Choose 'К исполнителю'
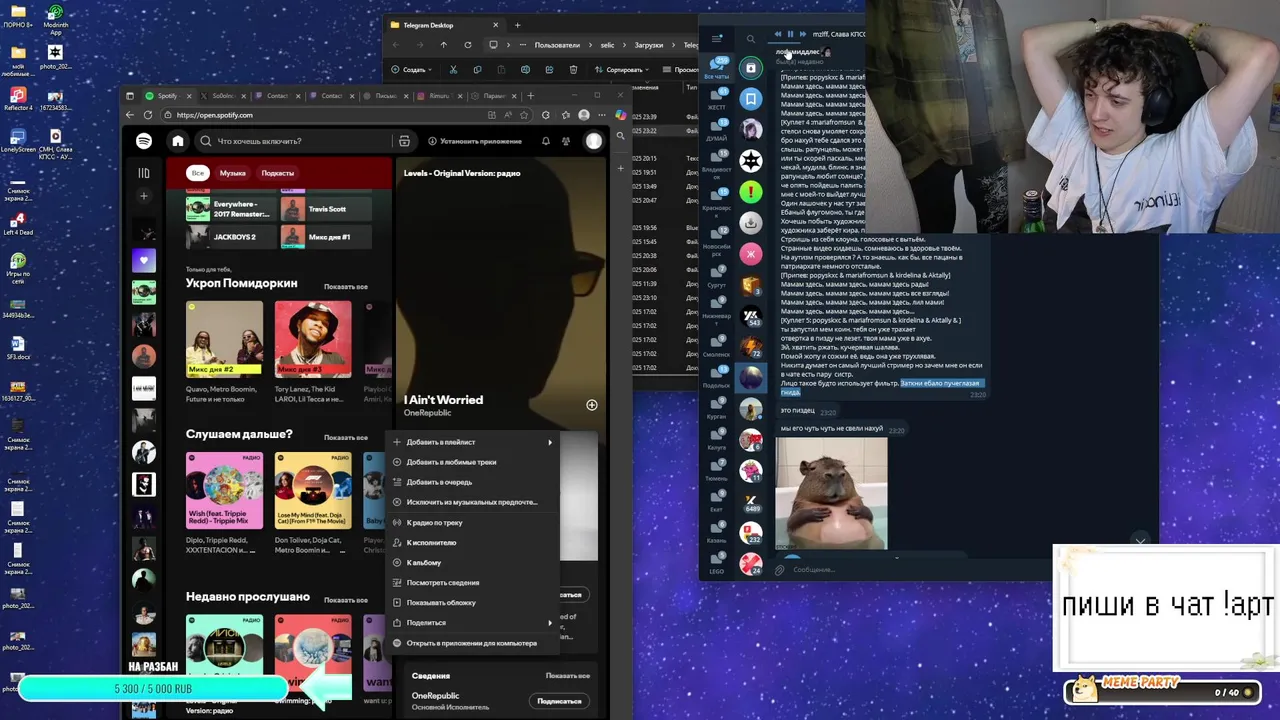Viewport: 1280px width, 720px height. pos(471,543)
